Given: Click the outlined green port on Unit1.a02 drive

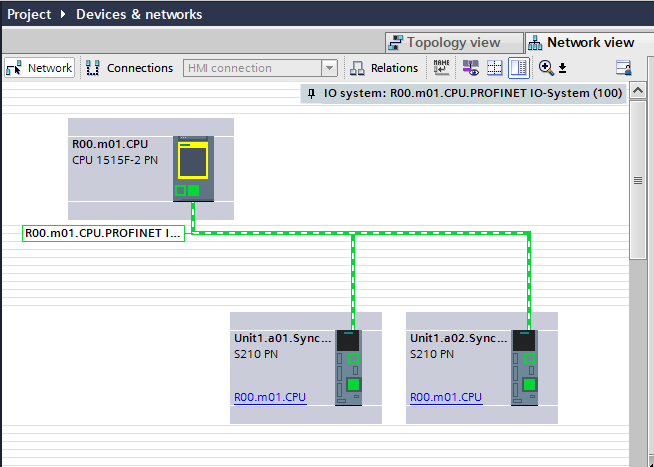Looking at the screenshot, I should (x=529, y=358).
